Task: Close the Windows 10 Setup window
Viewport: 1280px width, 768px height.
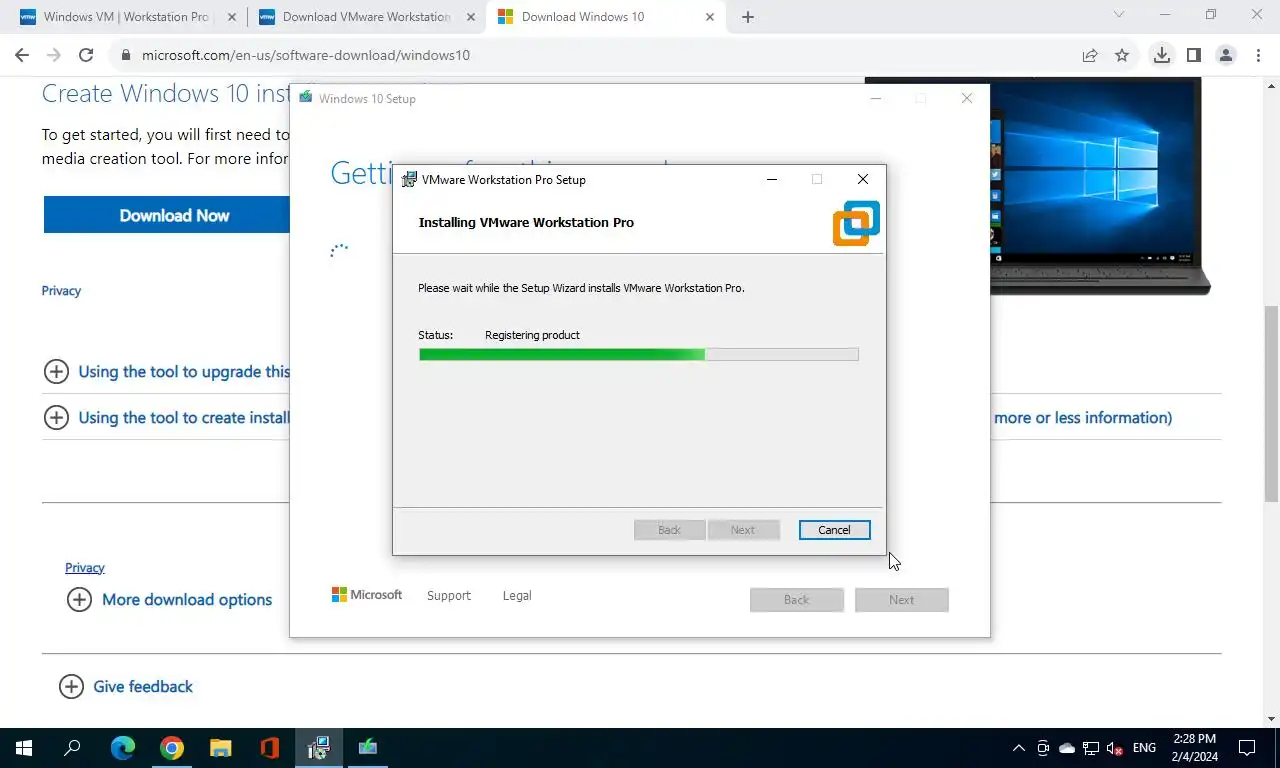Action: (966, 98)
